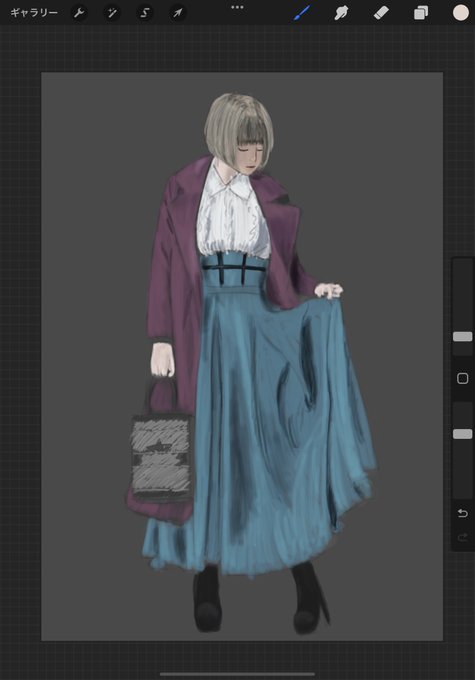Screen dimensions: 475x680
Task: Select the Smudge finger tool
Action: point(341,13)
